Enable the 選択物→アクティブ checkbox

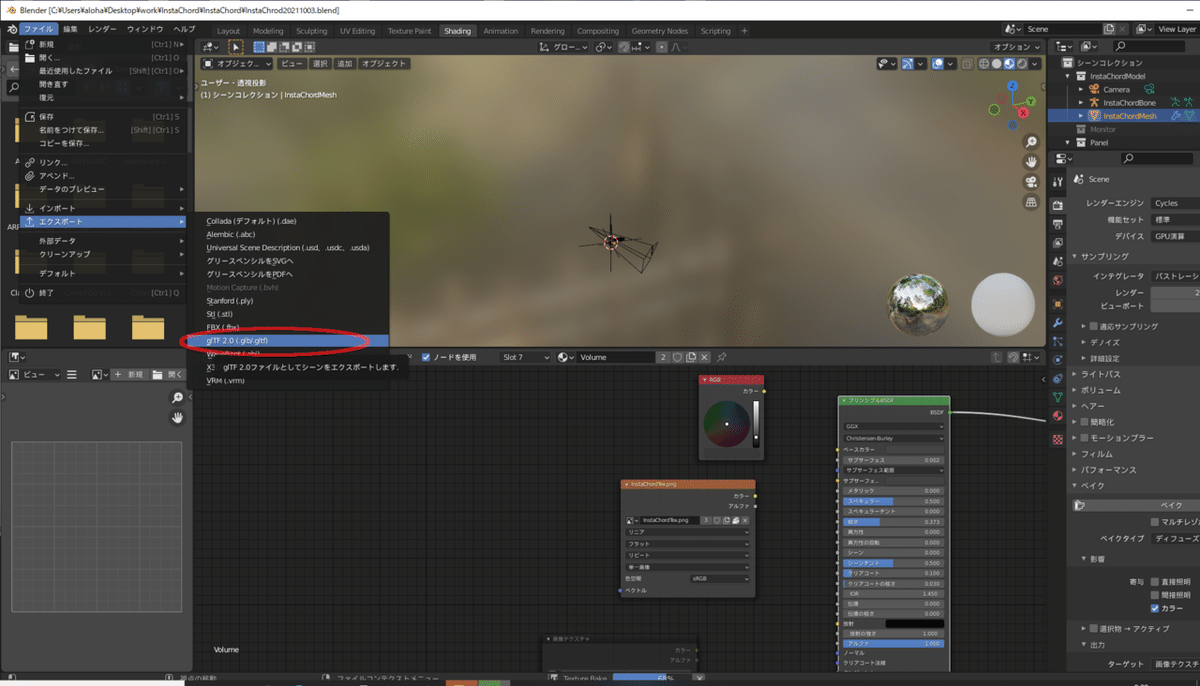pos(1094,628)
